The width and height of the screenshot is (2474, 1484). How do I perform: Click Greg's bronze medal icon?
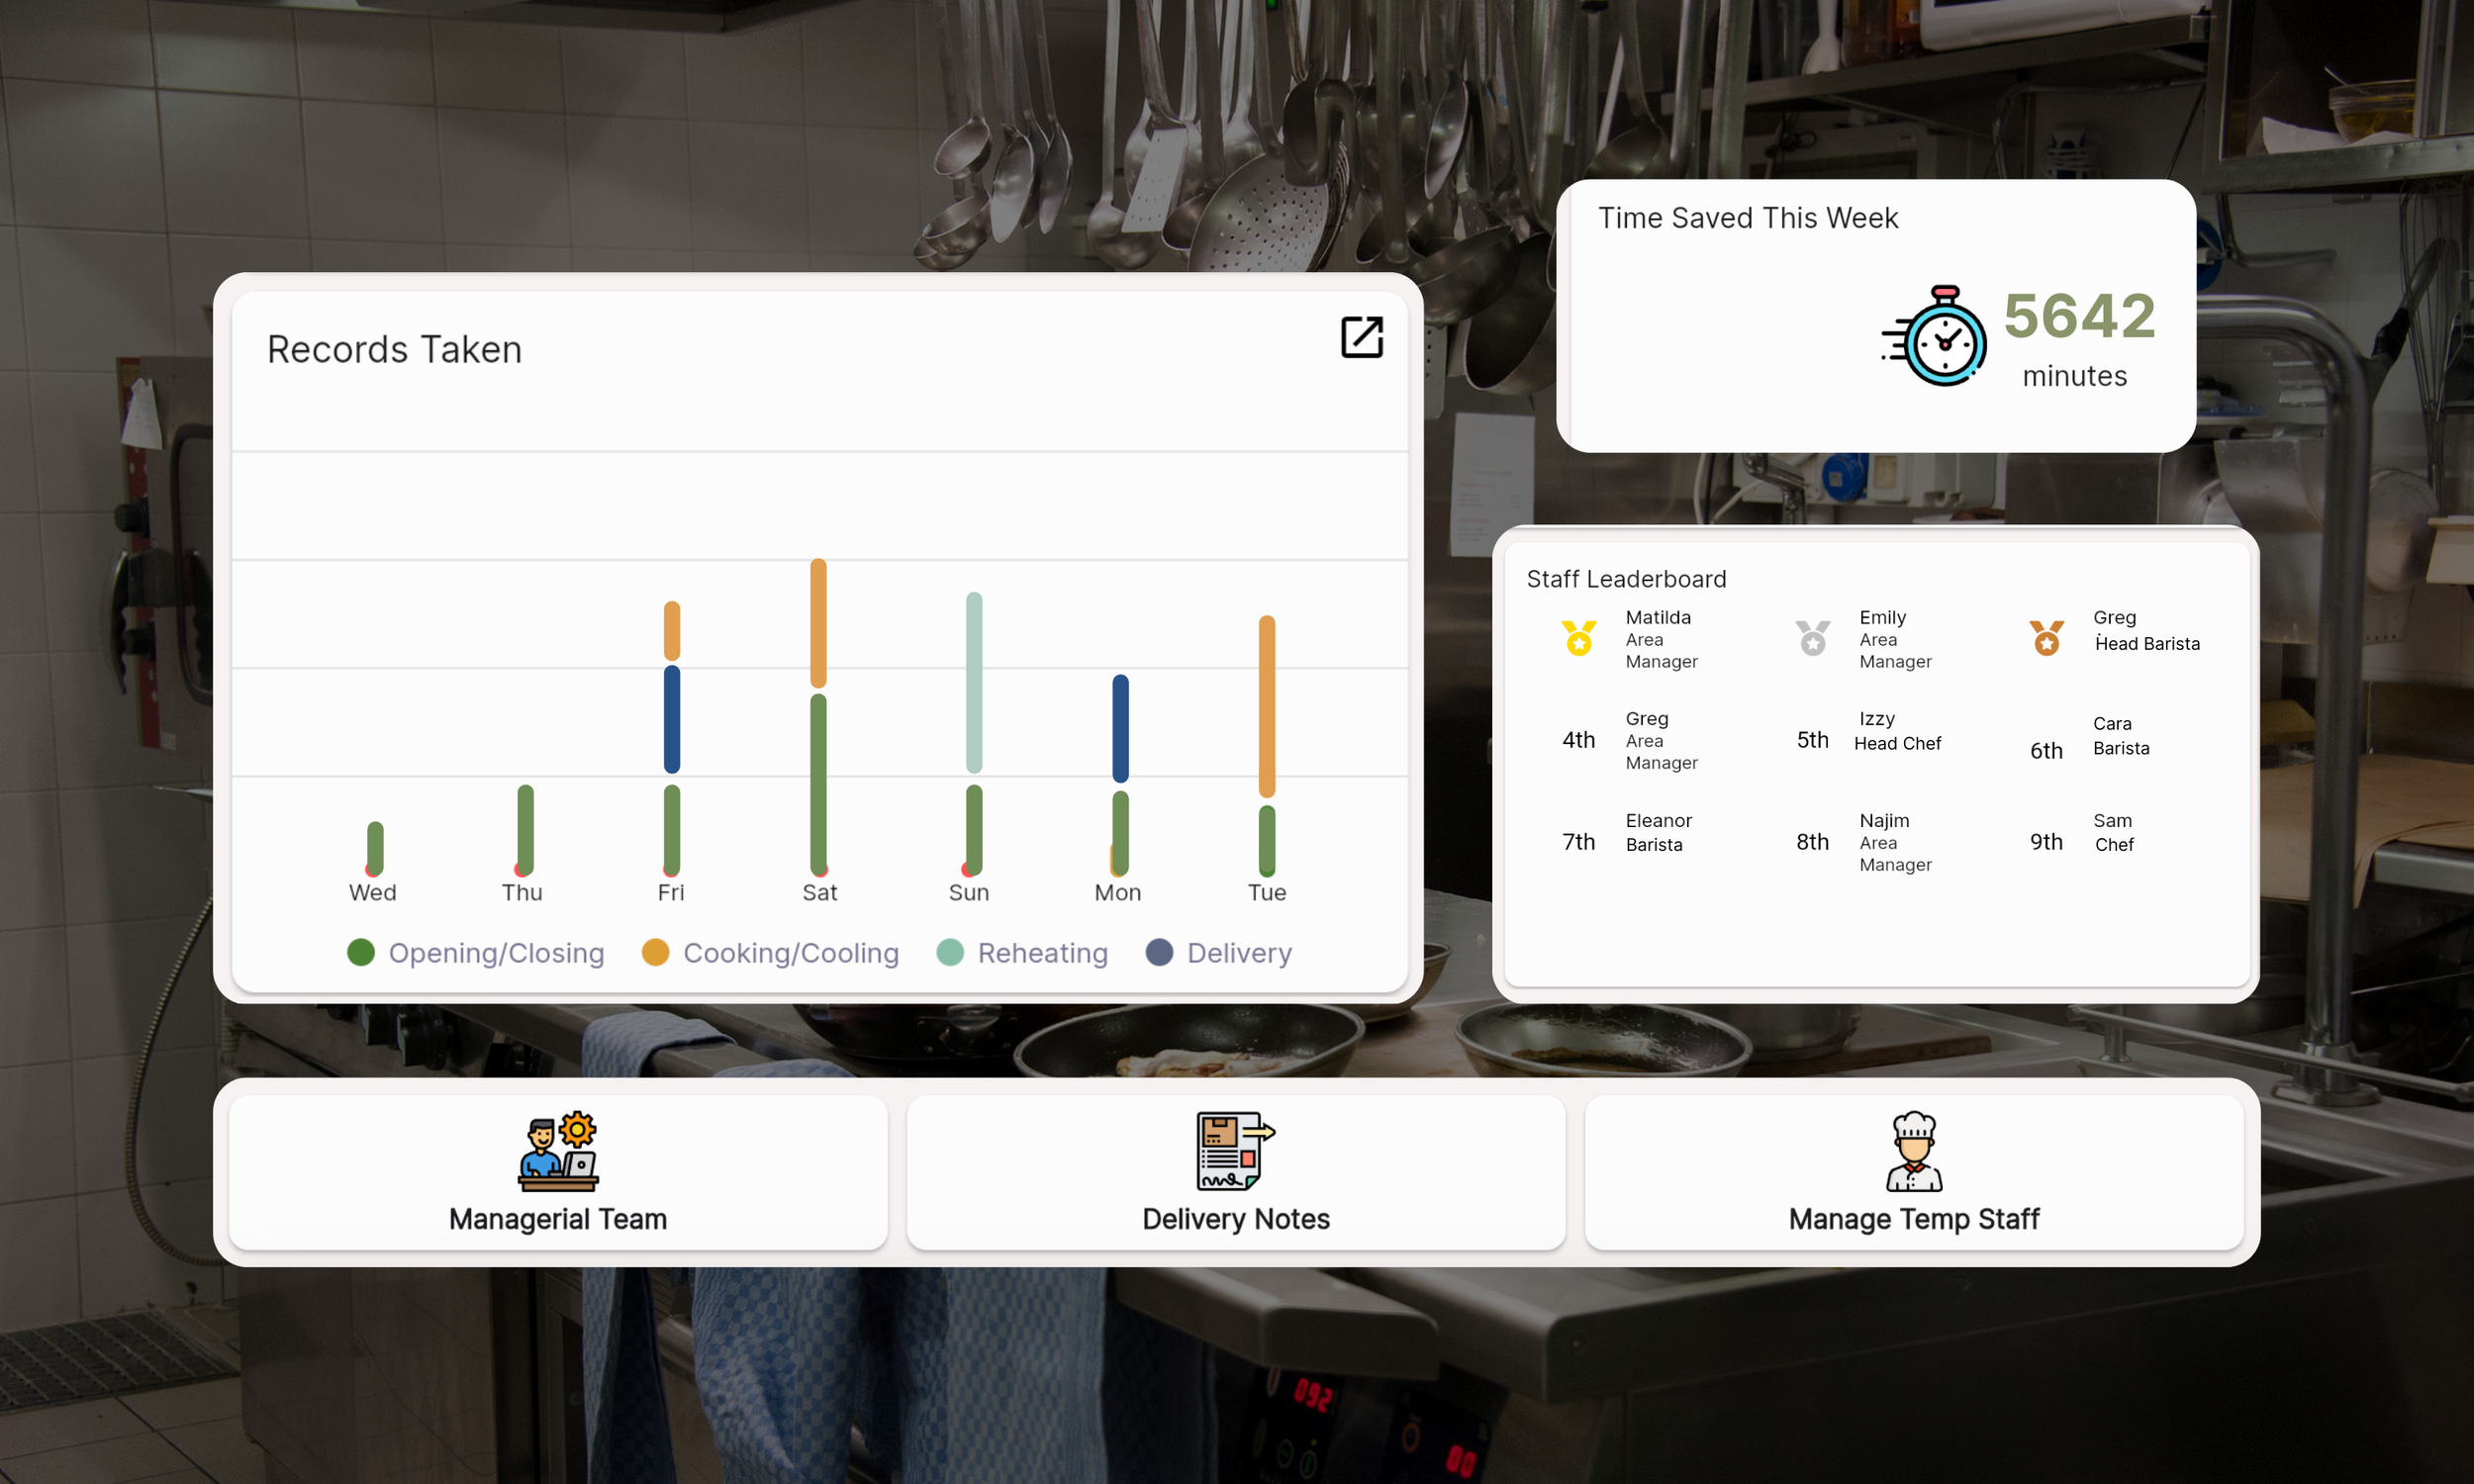click(x=2046, y=637)
